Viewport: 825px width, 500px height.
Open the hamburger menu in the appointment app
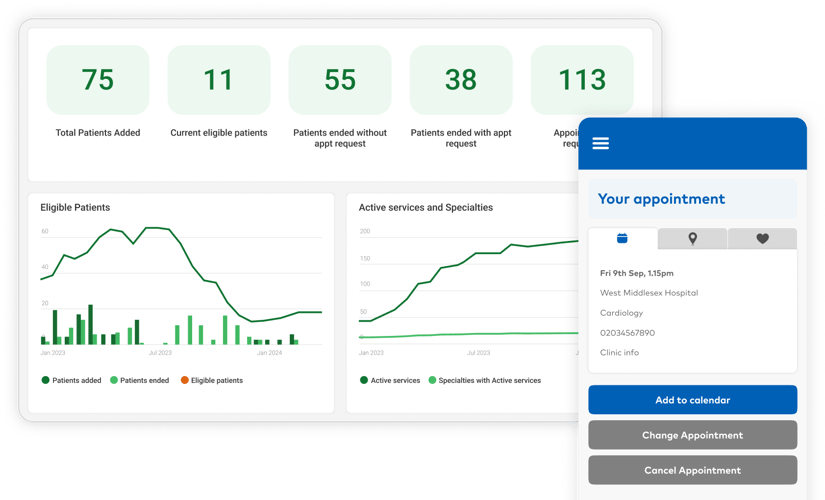600,143
